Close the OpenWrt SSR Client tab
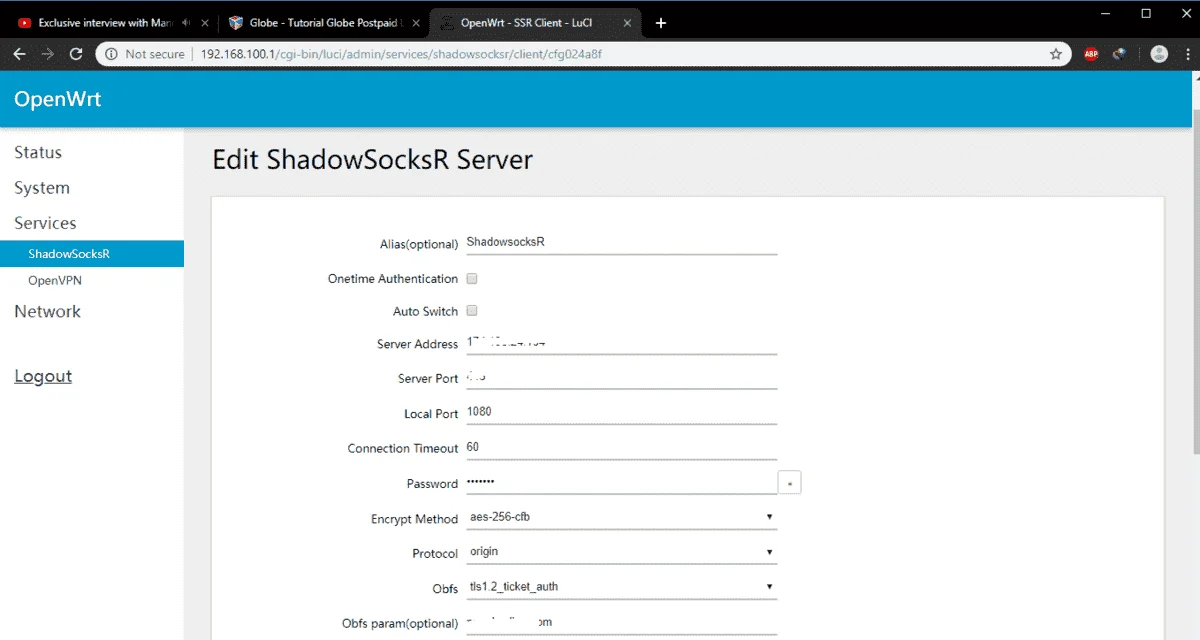1200x640 pixels. [628, 23]
